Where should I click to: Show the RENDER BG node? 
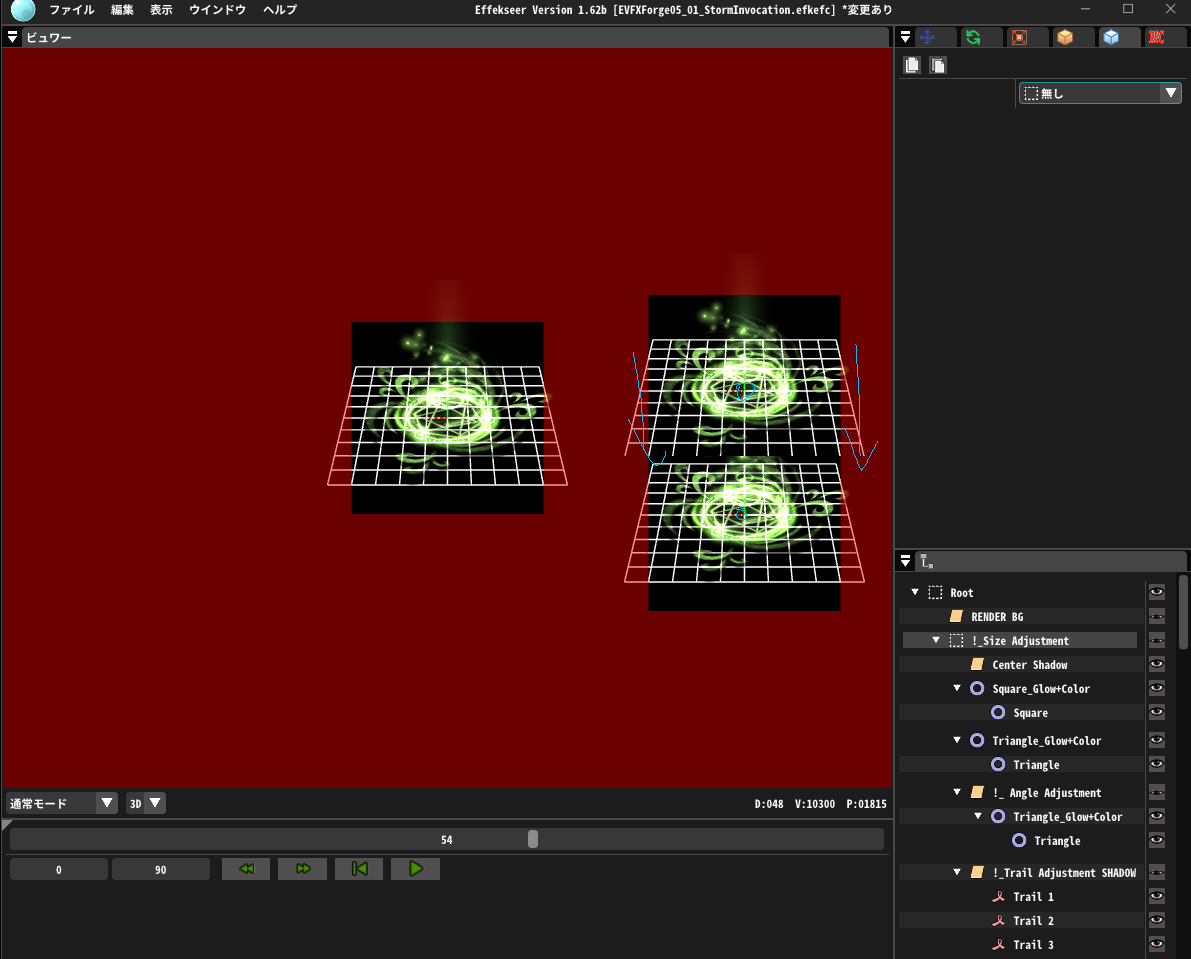(x=1157, y=617)
